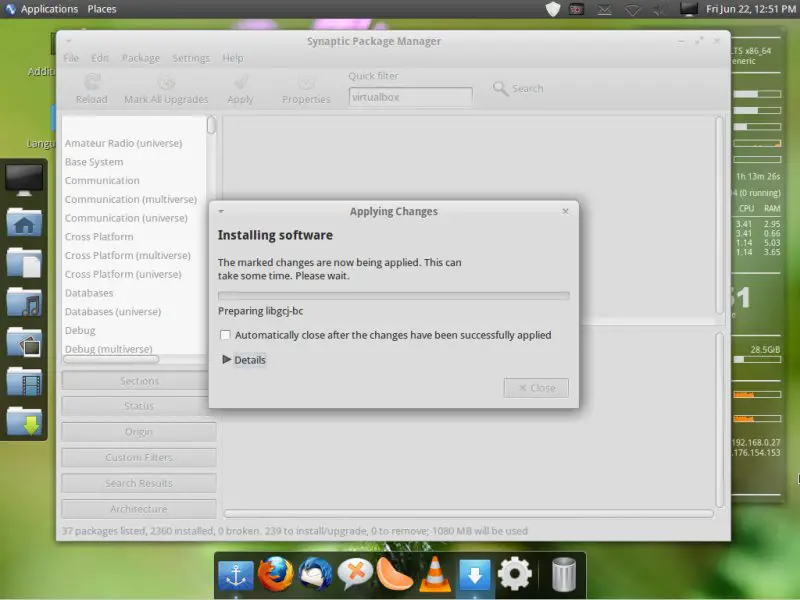Select Communication (multiverse) category
The height and width of the screenshot is (600, 800).
pos(131,199)
